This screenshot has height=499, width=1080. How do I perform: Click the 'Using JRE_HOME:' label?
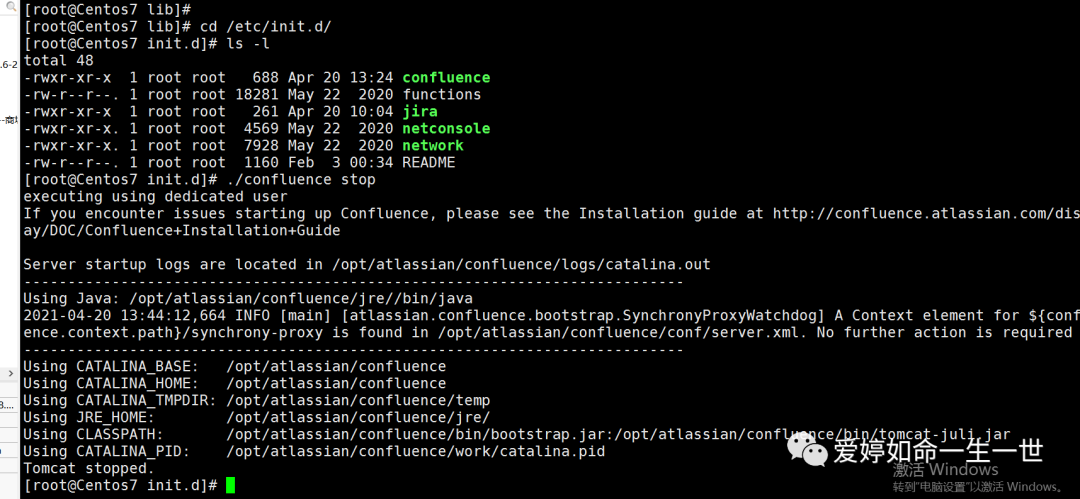pos(90,417)
